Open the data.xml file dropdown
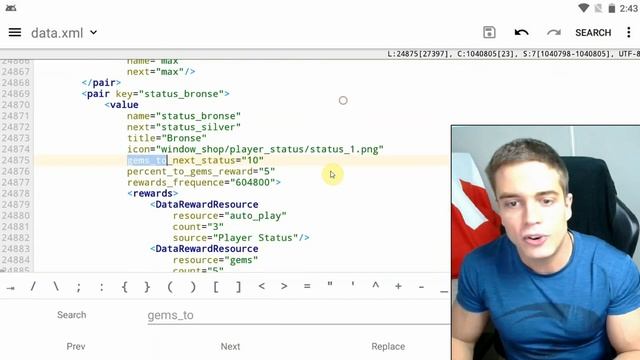 tap(64, 33)
